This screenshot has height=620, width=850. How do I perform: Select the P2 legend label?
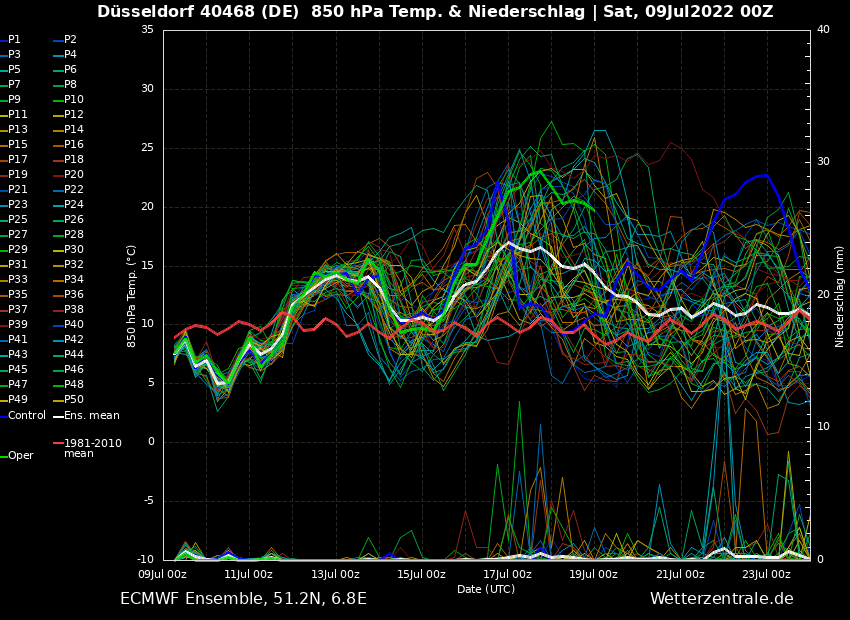coord(70,40)
